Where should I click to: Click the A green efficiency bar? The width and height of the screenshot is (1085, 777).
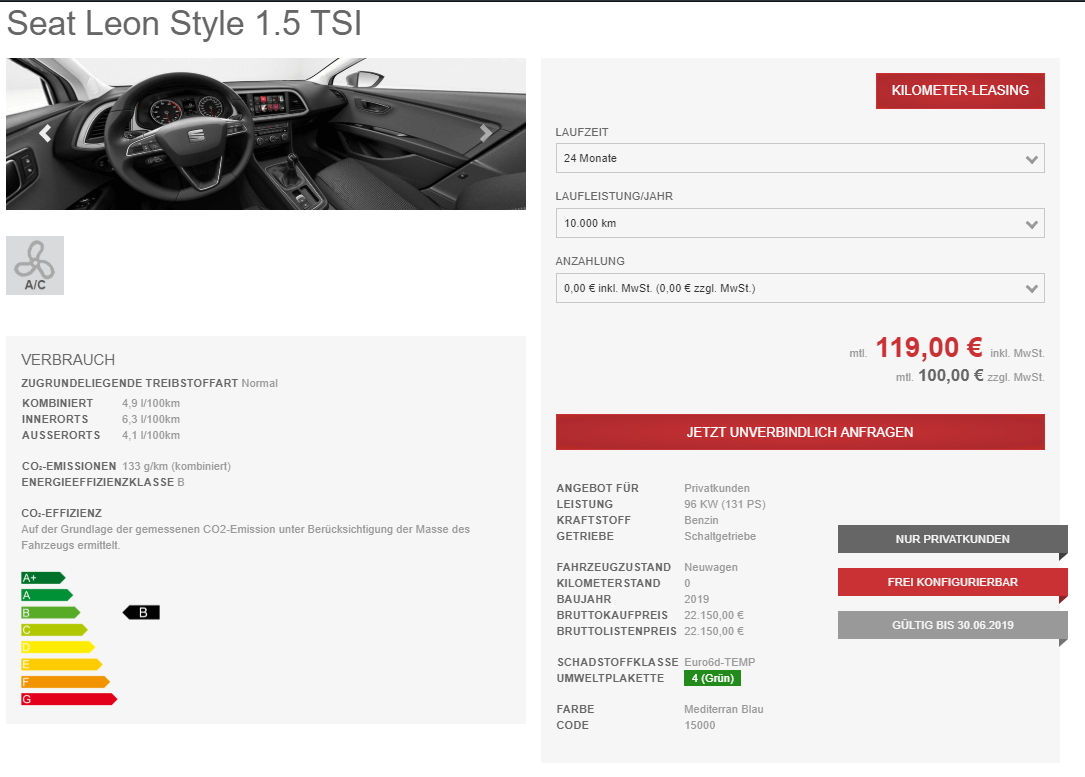pyautogui.click(x=46, y=595)
